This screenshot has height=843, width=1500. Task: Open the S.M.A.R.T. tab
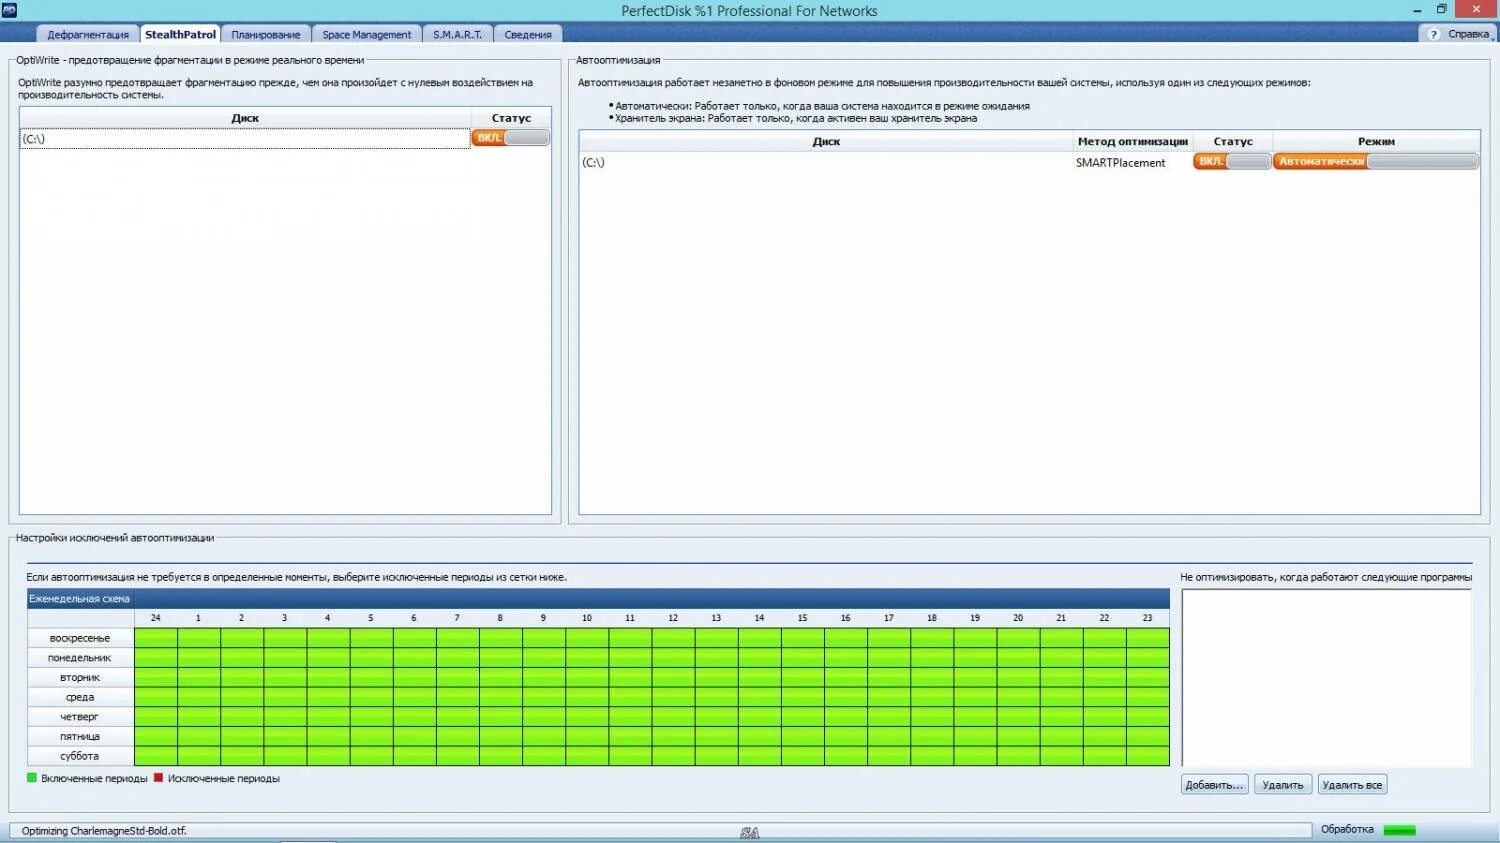tap(457, 34)
